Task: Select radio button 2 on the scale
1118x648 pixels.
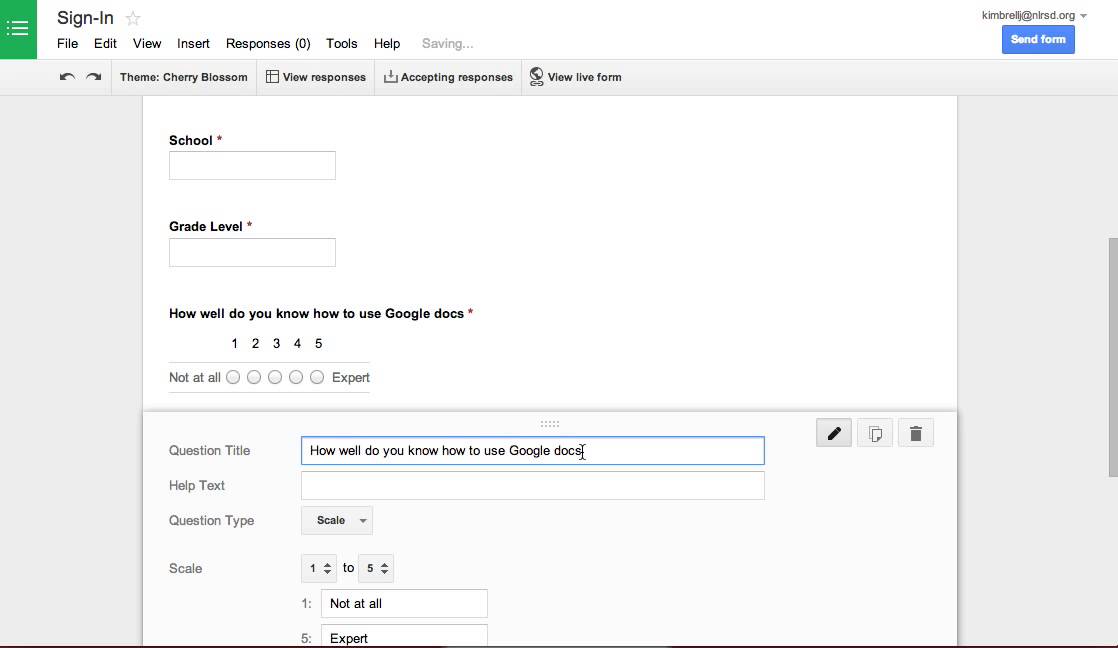Action: coord(254,377)
